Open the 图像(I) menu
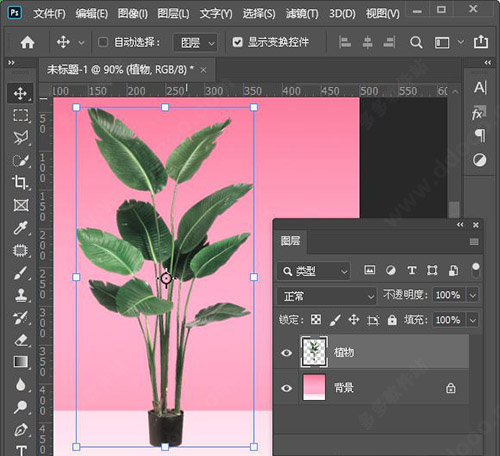 (x=133, y=13)
